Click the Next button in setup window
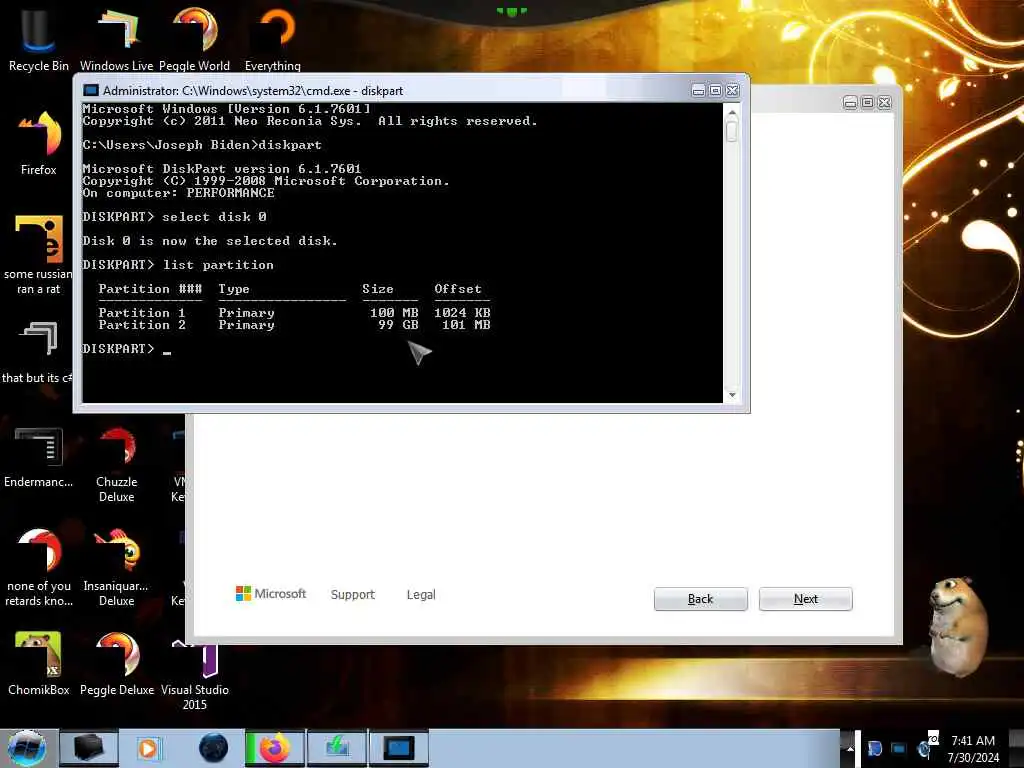Viewport: 1024px width, 768px height. click(x=806, y=599)
